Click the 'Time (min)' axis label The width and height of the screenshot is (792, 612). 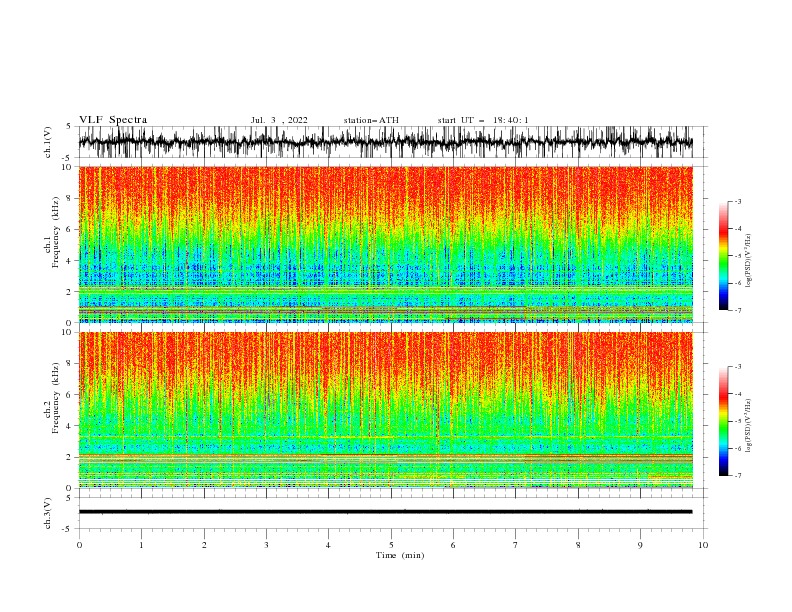point(400,555)
